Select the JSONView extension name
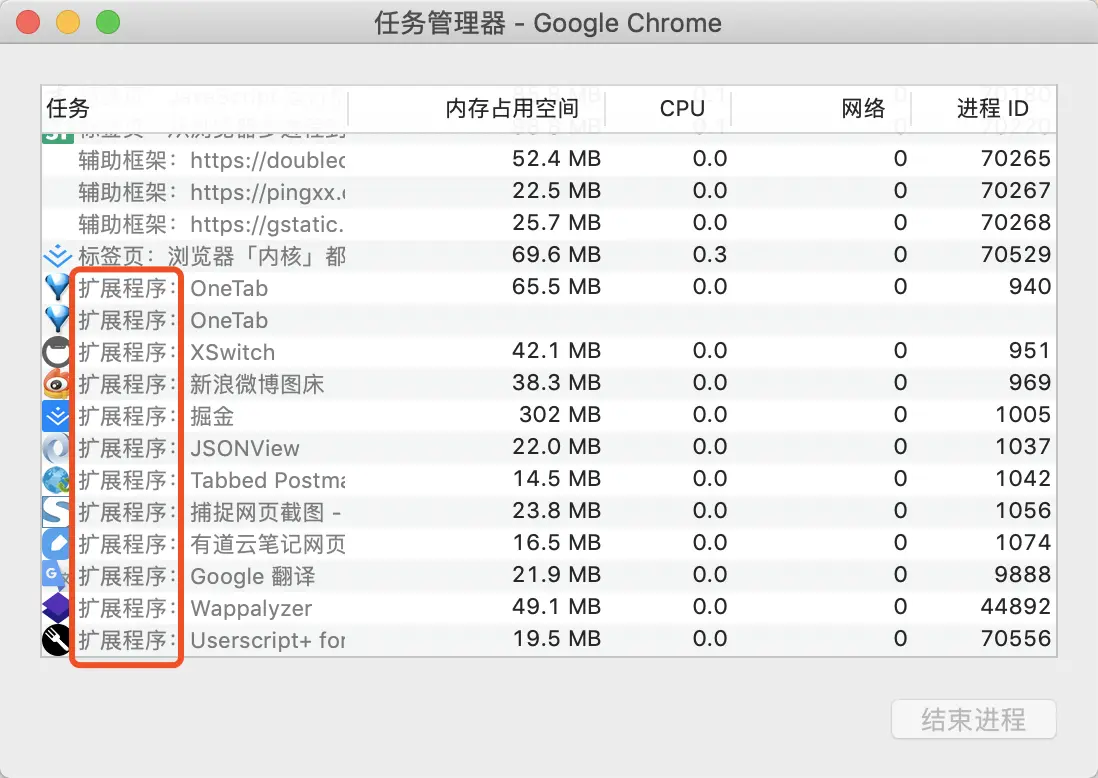This screenshot has height=778, width=1098. tap(245, 448)
